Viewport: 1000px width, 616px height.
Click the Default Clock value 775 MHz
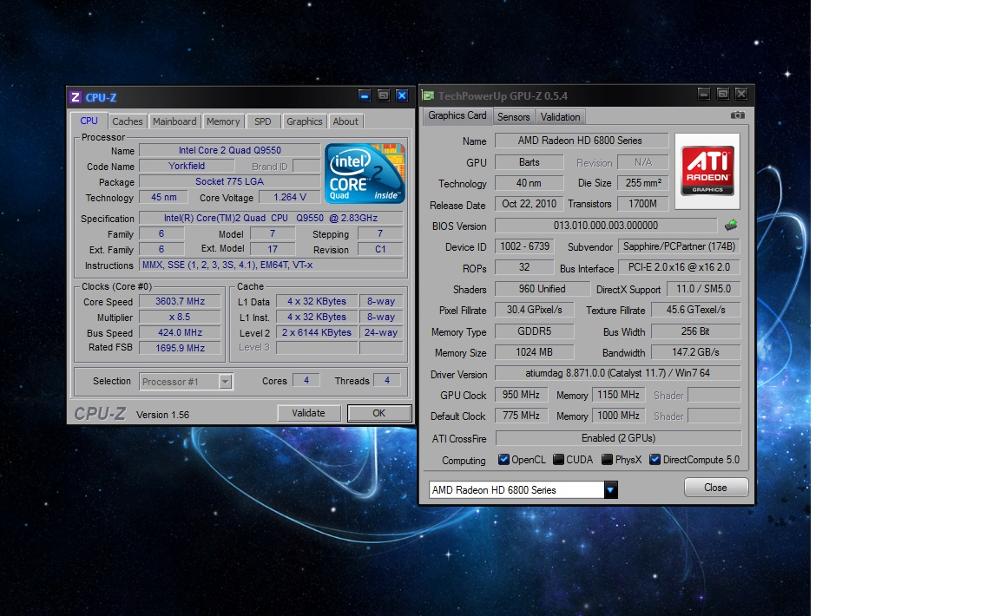521,416
